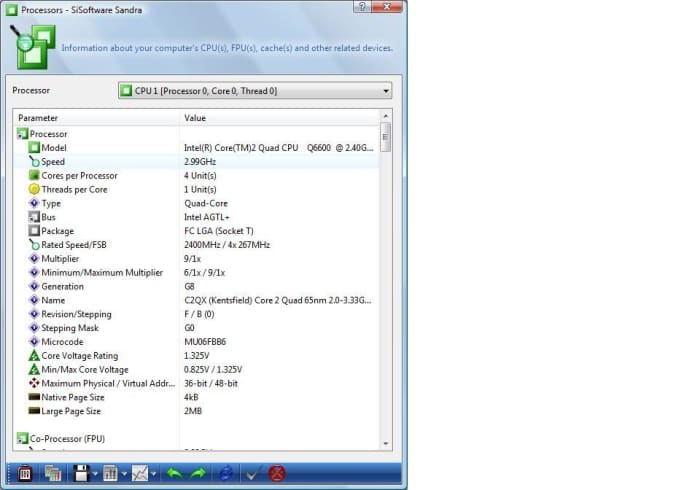This screenshot has width=700, height=490.
Task: Click the Speed row icon
Action: tap(34, 161)
